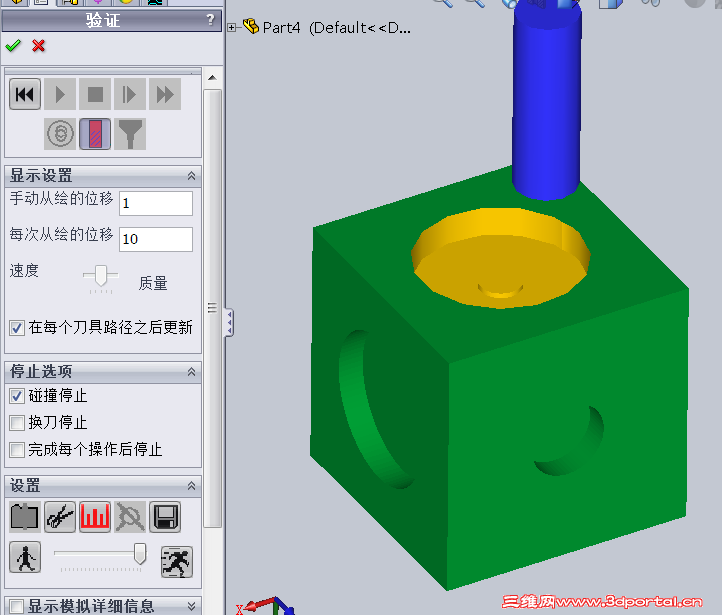Click the pliers clamp settings icon
Screen dimensions: 722x615
60,517
